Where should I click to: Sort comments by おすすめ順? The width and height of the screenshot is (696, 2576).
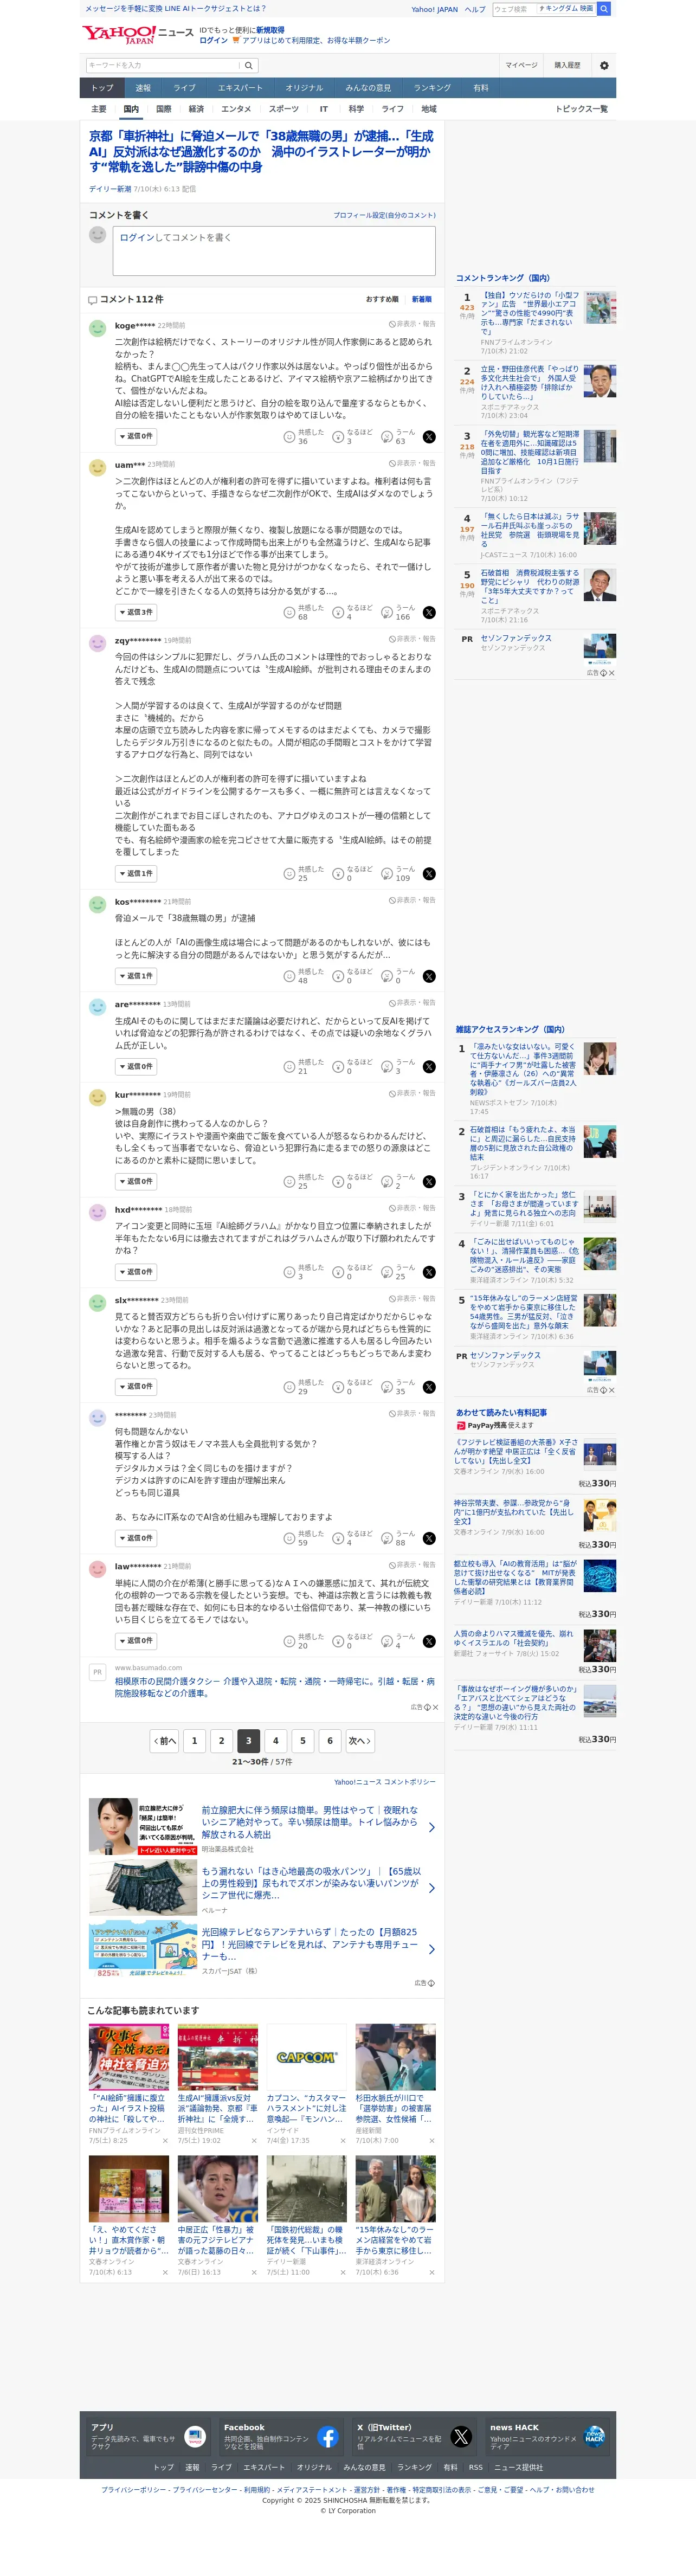tap(382, 299)
